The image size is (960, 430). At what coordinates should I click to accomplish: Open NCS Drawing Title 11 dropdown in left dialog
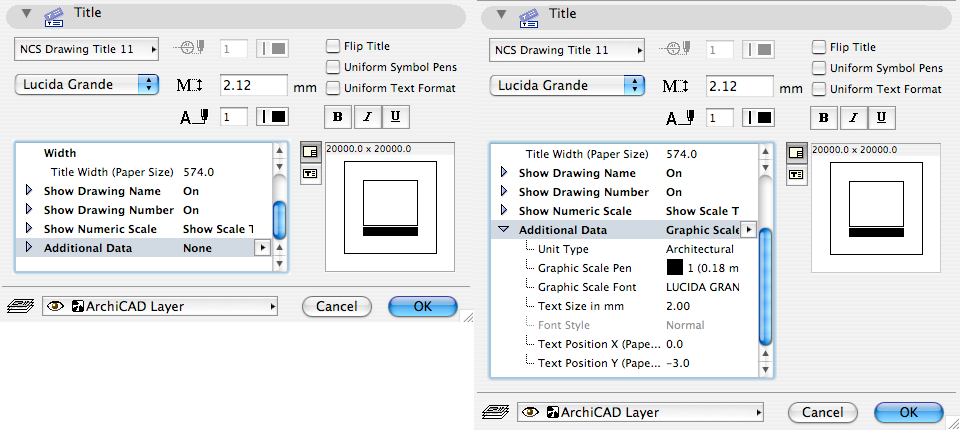(x=86, y=50)
